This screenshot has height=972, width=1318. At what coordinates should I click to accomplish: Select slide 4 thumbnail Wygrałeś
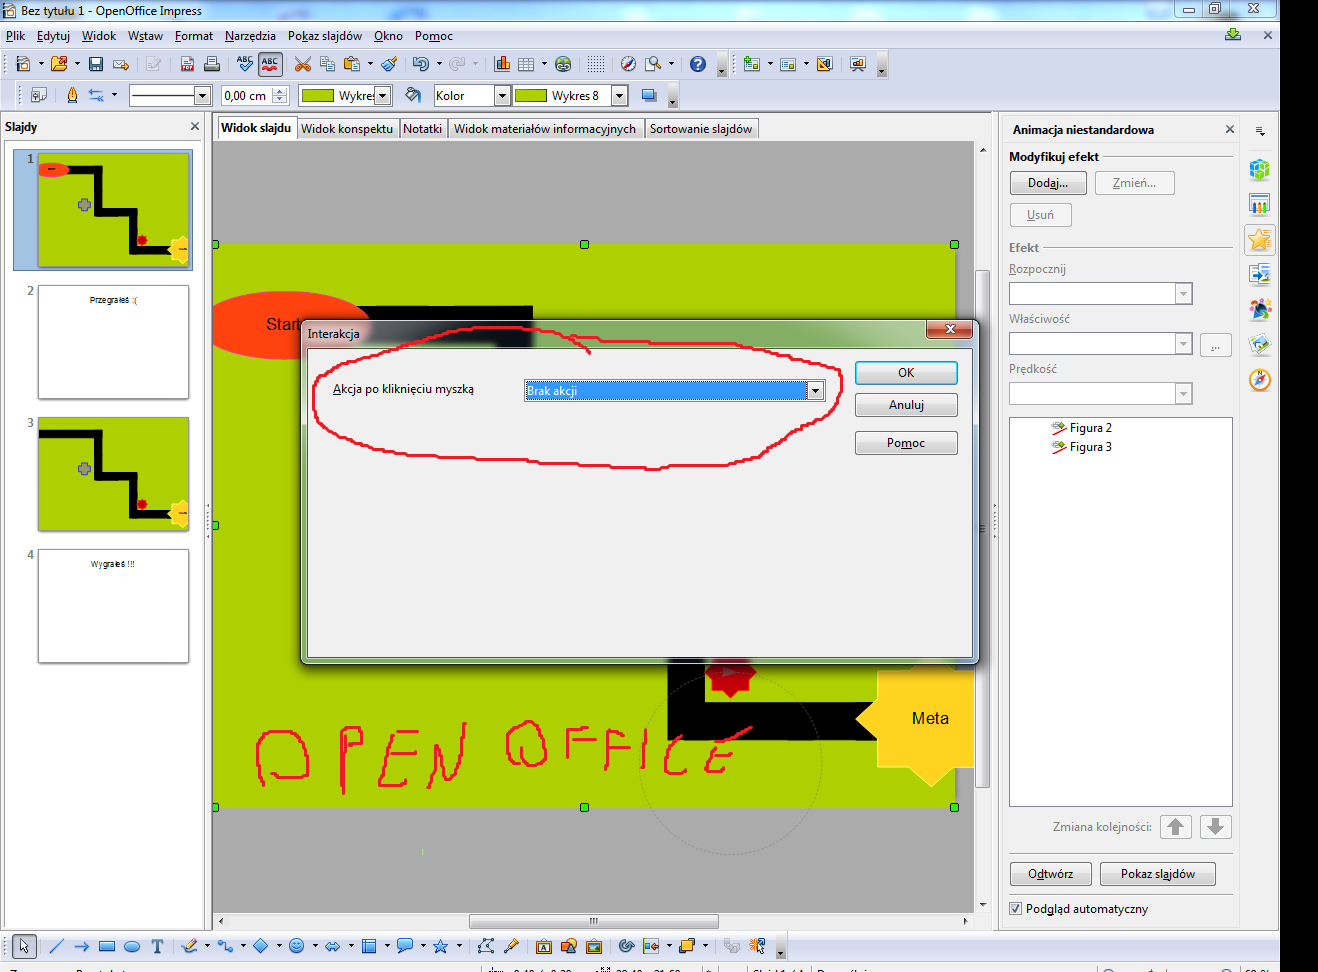tap(113, 606)
